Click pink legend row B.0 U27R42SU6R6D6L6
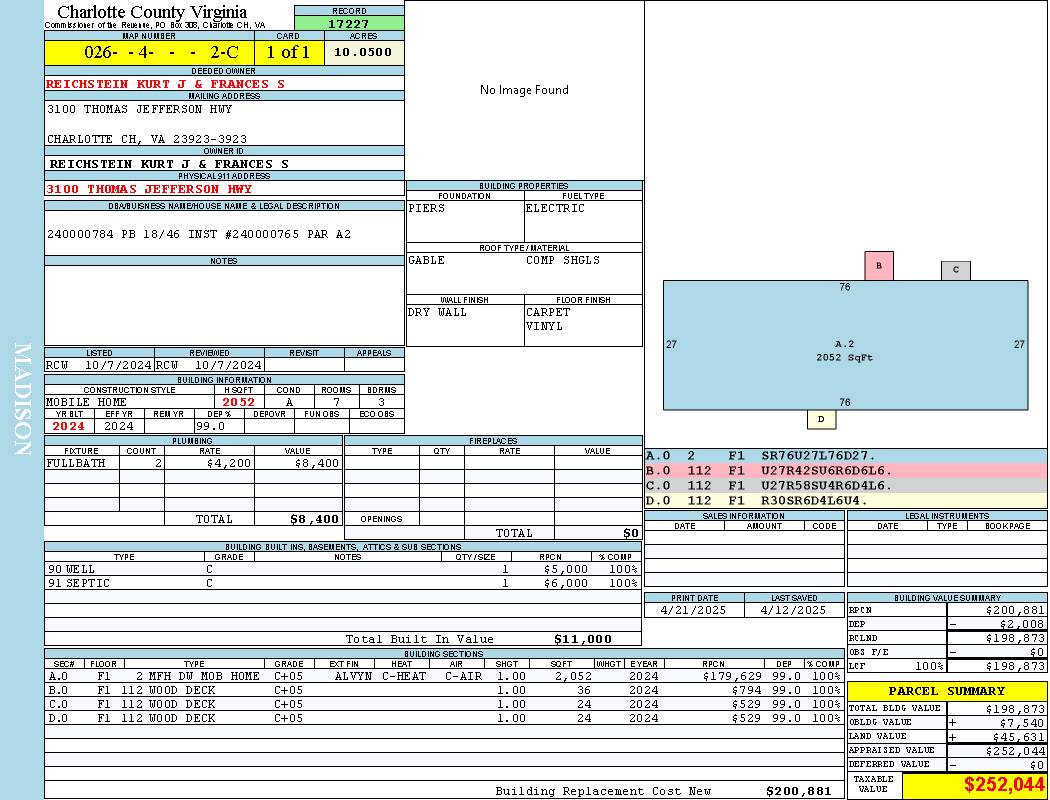 click(846, 471)
